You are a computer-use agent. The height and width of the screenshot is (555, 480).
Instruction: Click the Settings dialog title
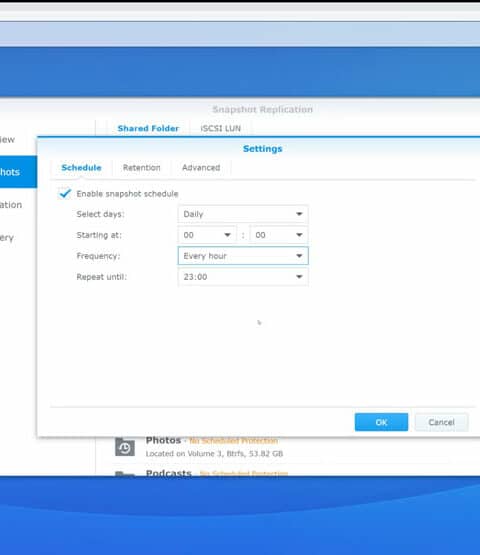263,149
